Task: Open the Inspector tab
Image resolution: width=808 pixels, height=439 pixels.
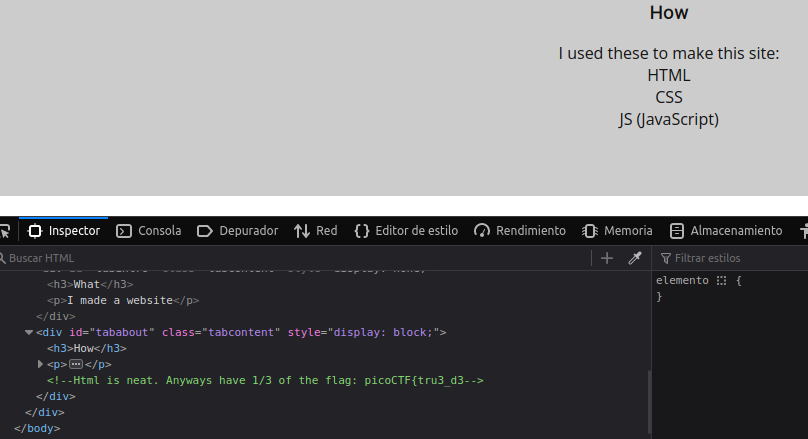Action: [64, 231]
